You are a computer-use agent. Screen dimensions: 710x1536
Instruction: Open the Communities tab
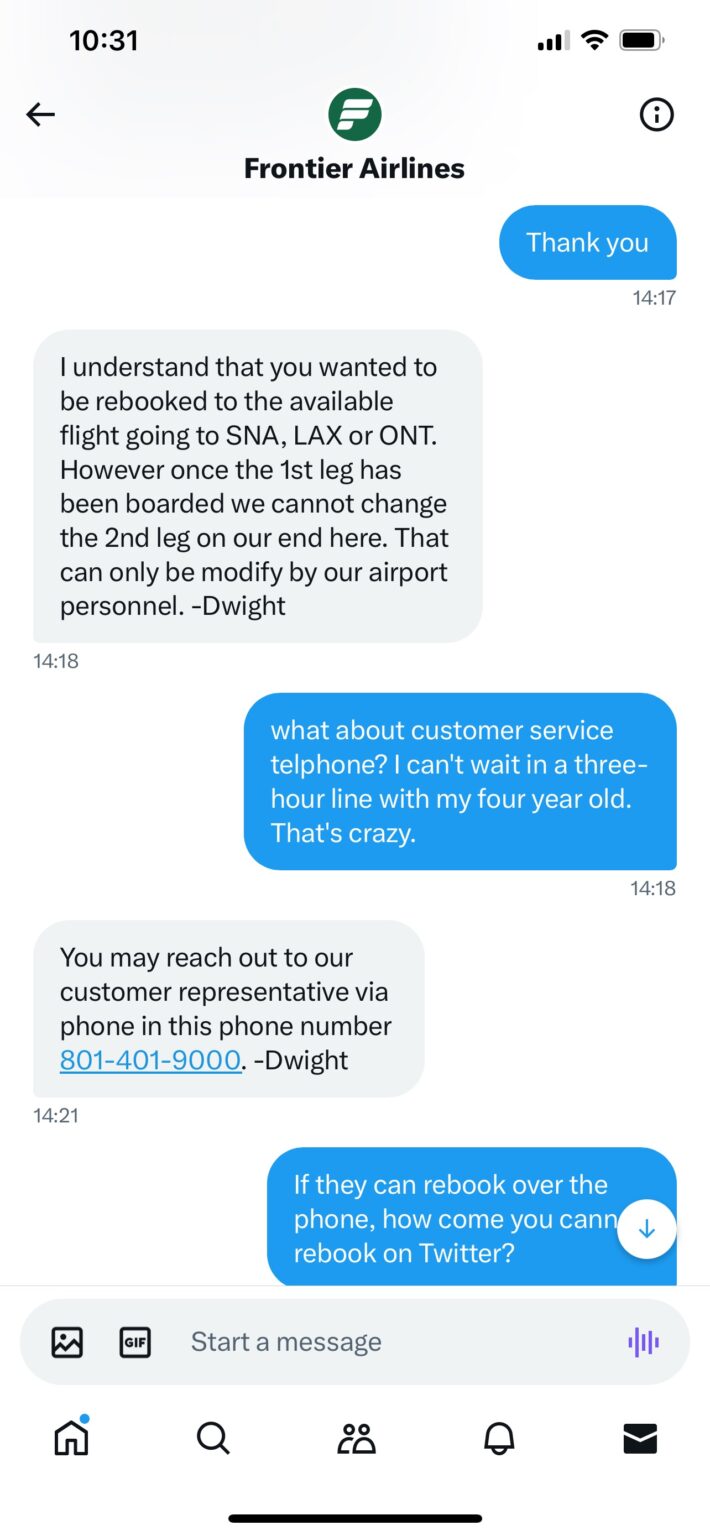[354, 1439]
